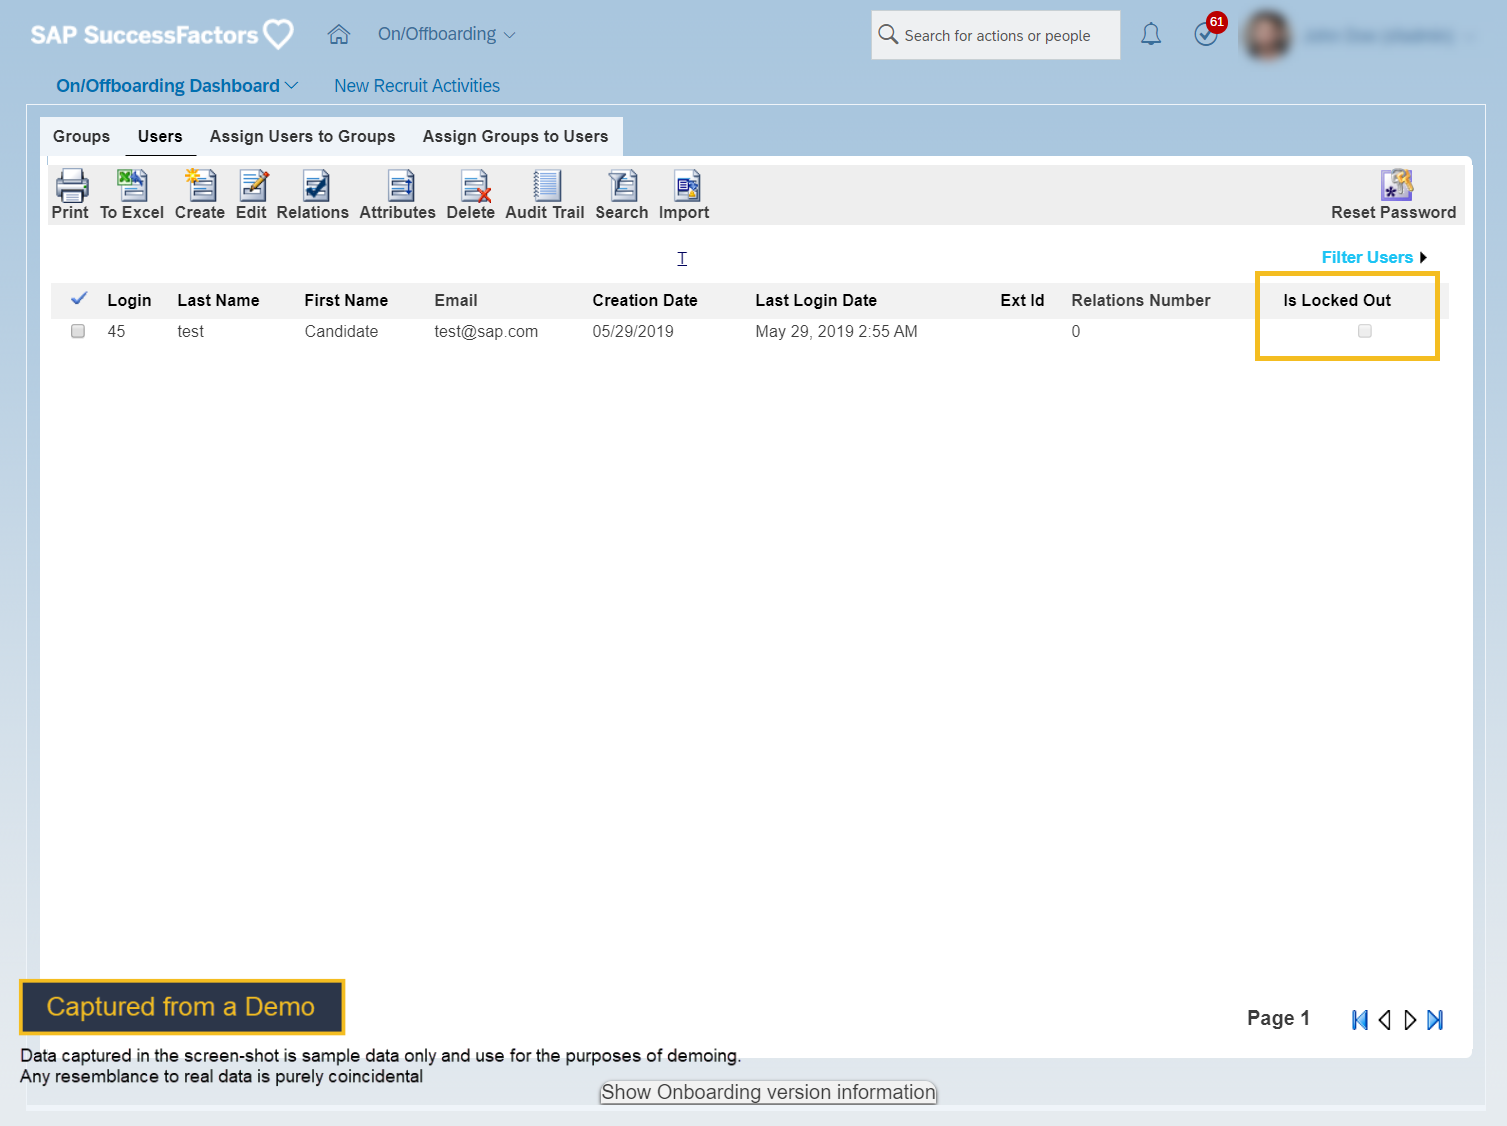Sort by the First Name column header

(346, 300)
